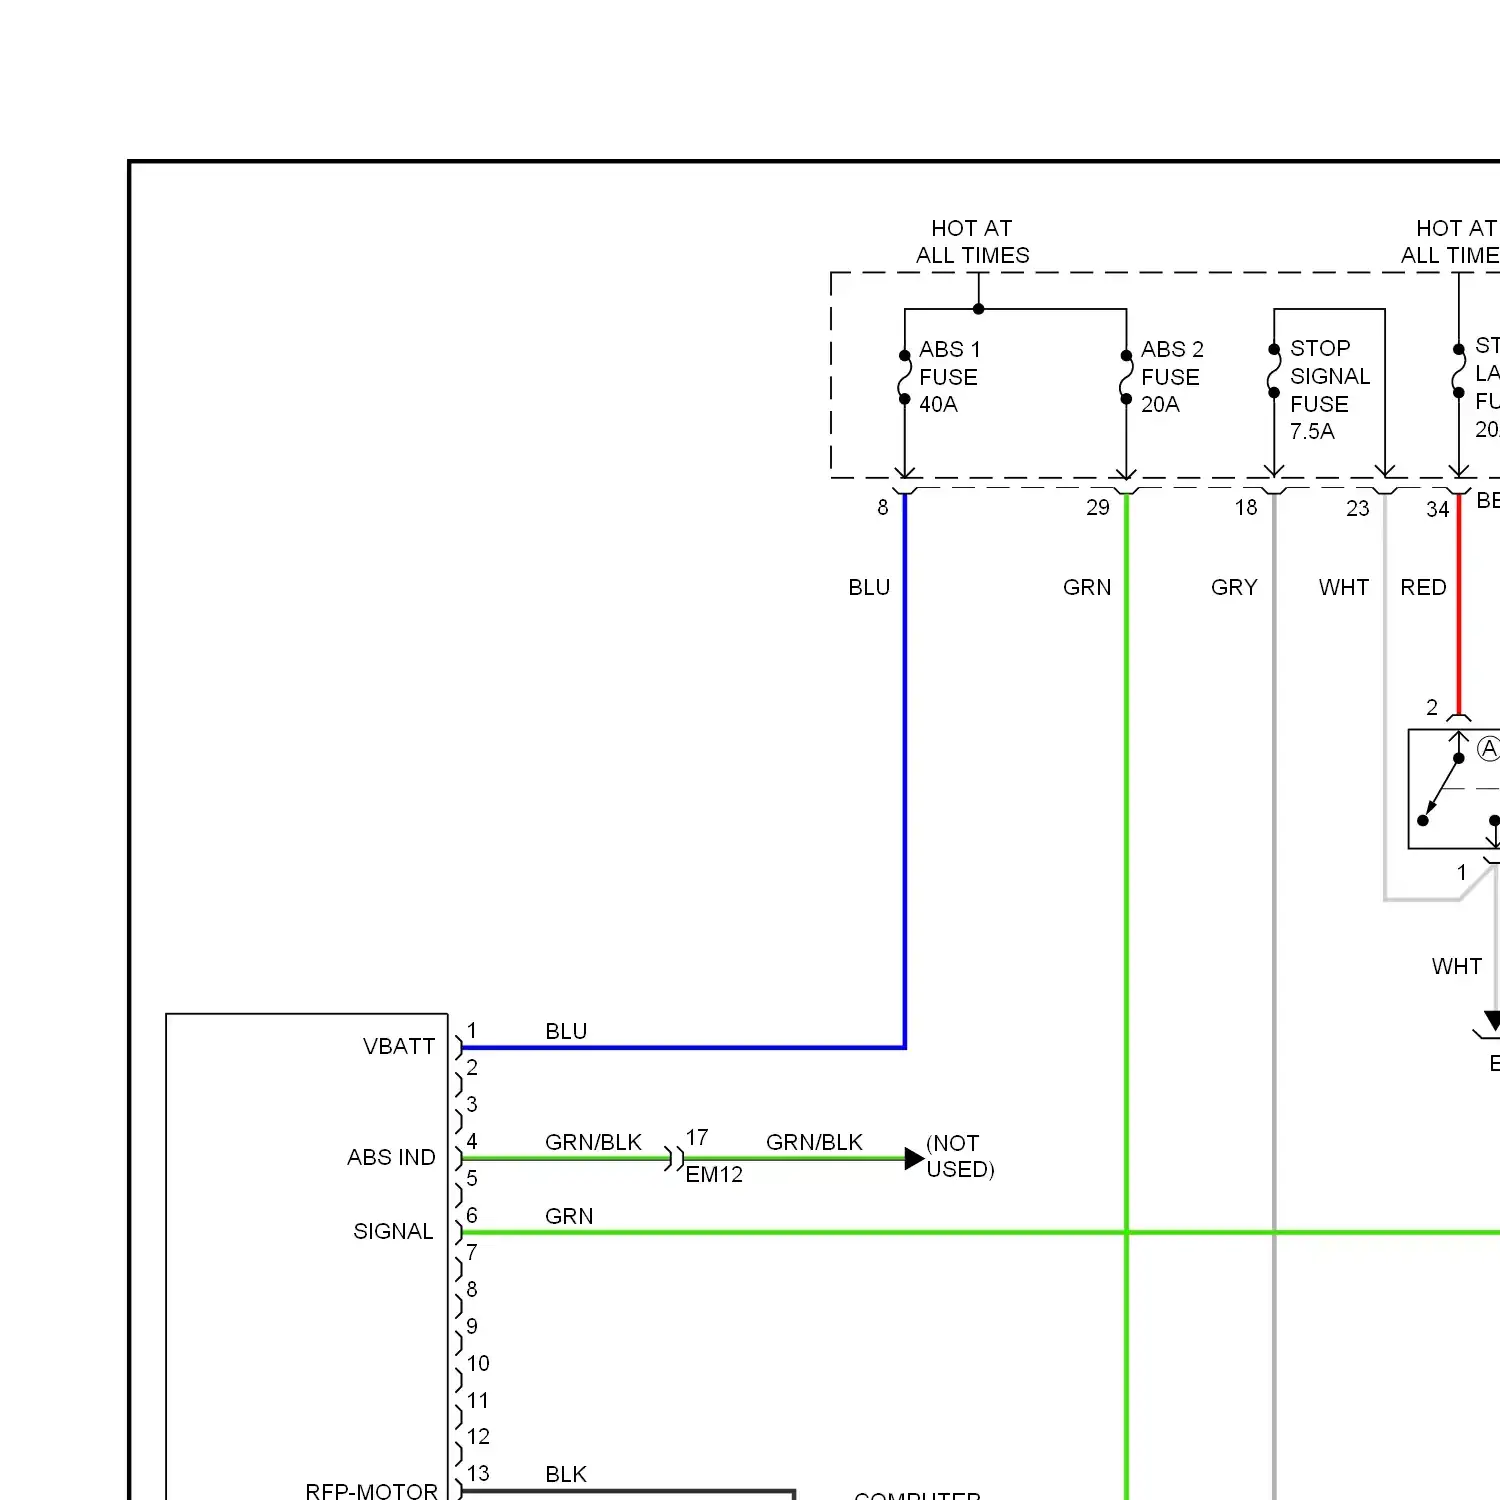Screen dimensions: 1500x1500
Task: Click the GRY wire color label
Action: point(1234,588)
